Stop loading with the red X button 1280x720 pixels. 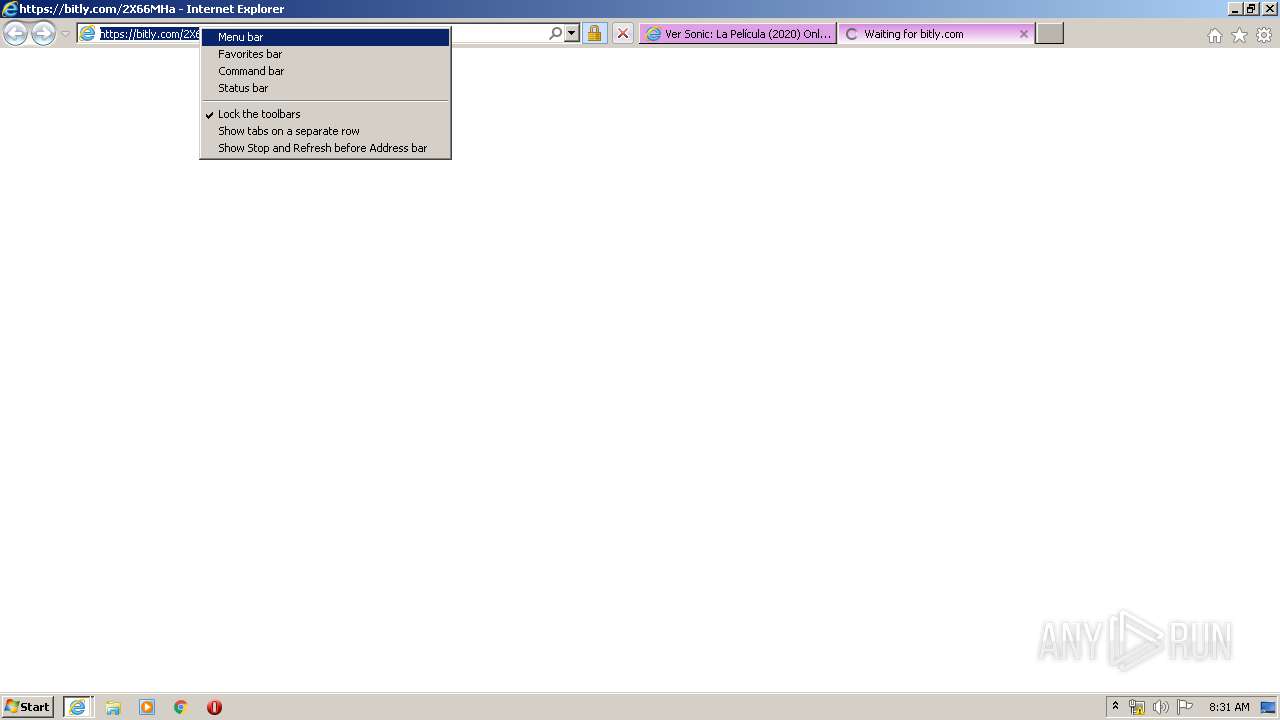[x=622, y=33]
